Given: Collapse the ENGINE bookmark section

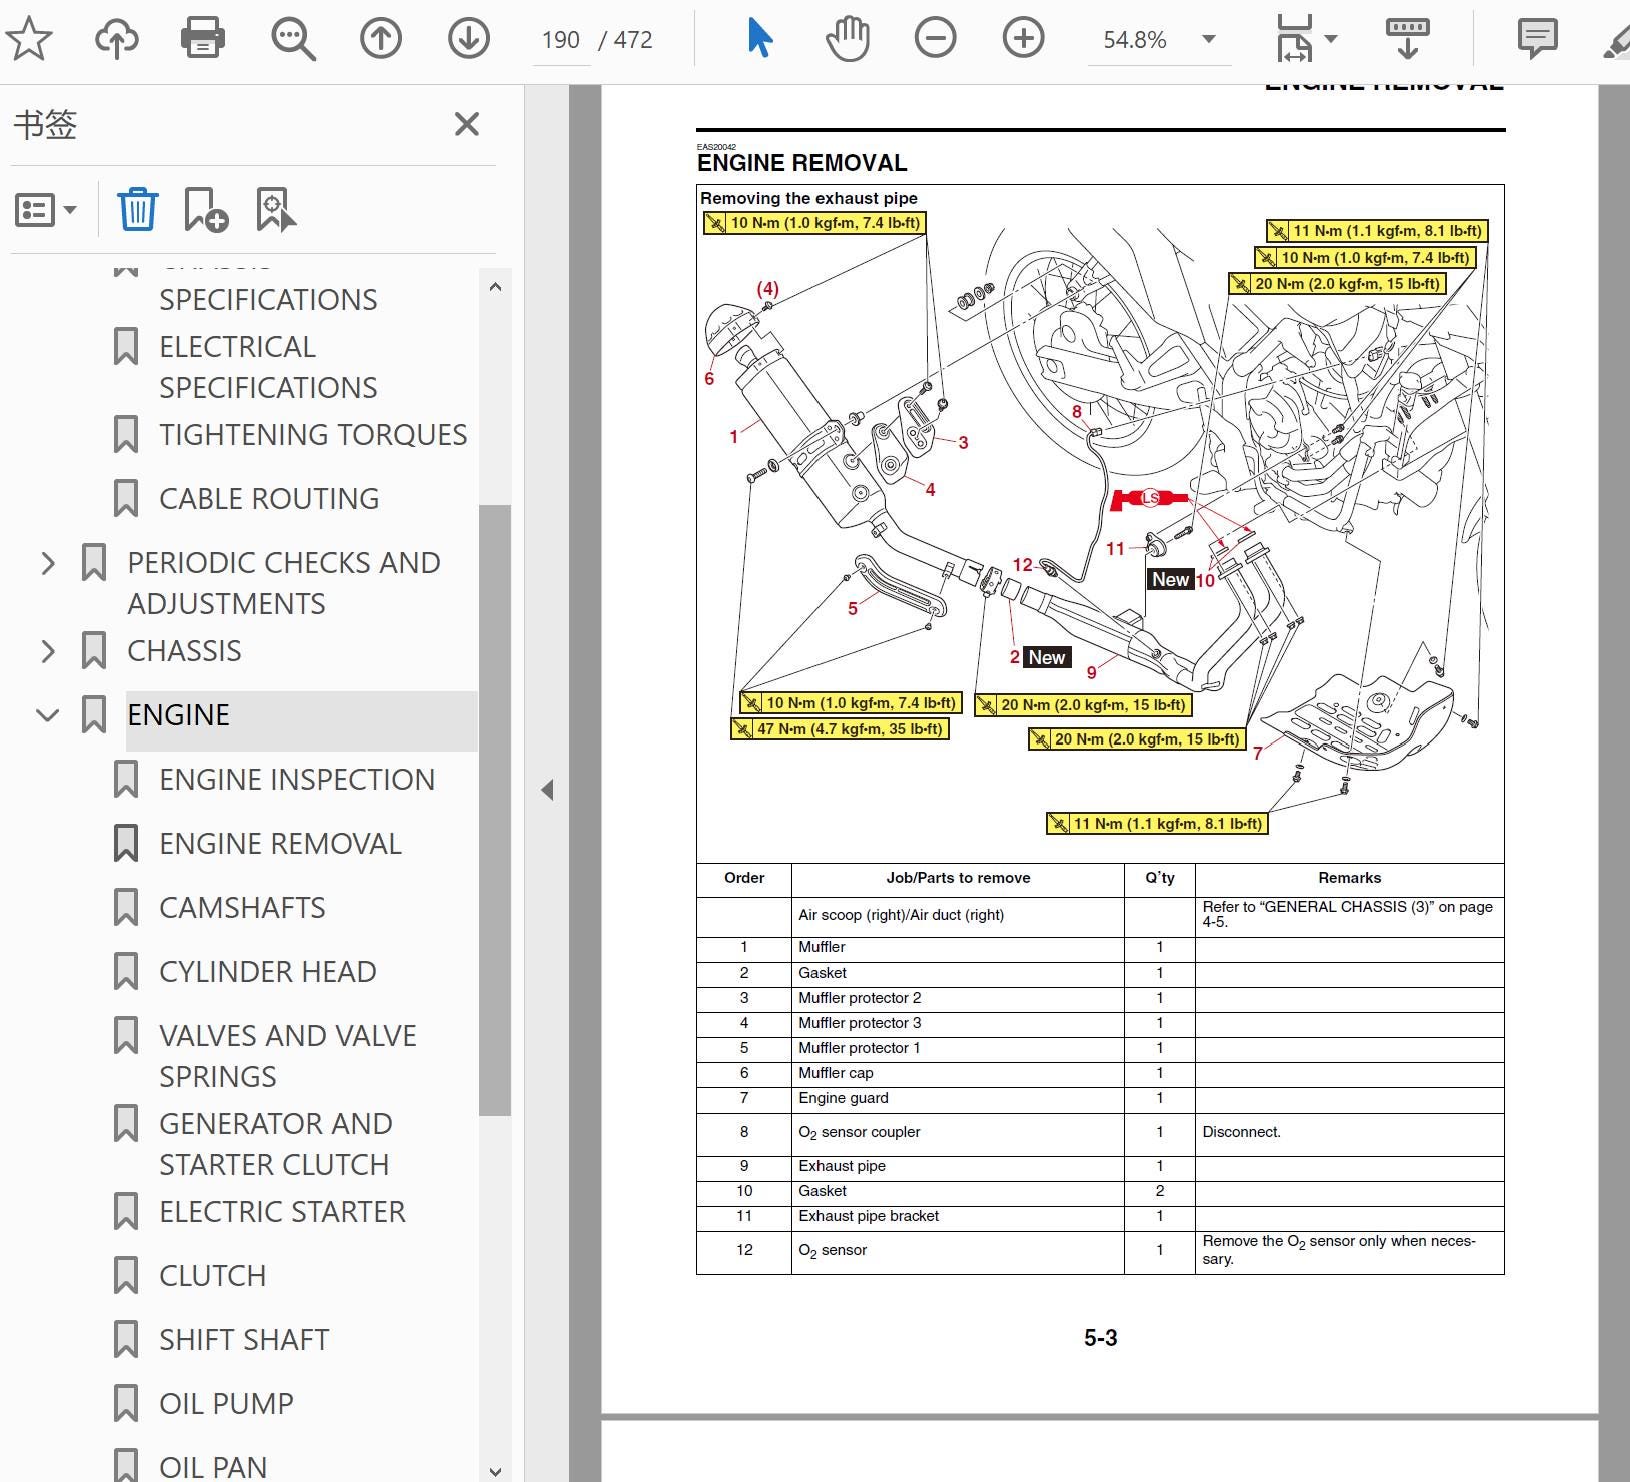Looking at the screenshot, I should pyautogui.click(x=48, y=715).
